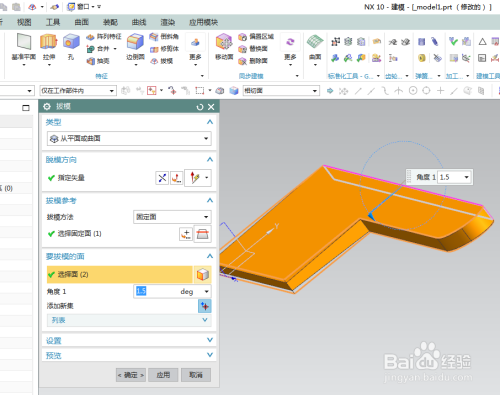Open the on-screen 角度 1 value dropdown arrow
Screen dimensions: 500x395
point(467,177)
